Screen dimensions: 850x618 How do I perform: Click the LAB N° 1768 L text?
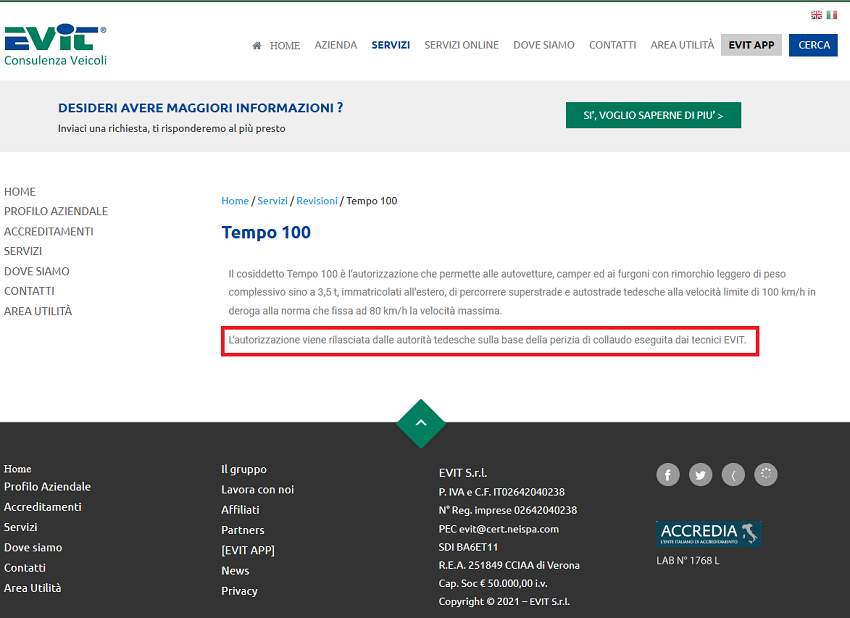tap(688, 561)
